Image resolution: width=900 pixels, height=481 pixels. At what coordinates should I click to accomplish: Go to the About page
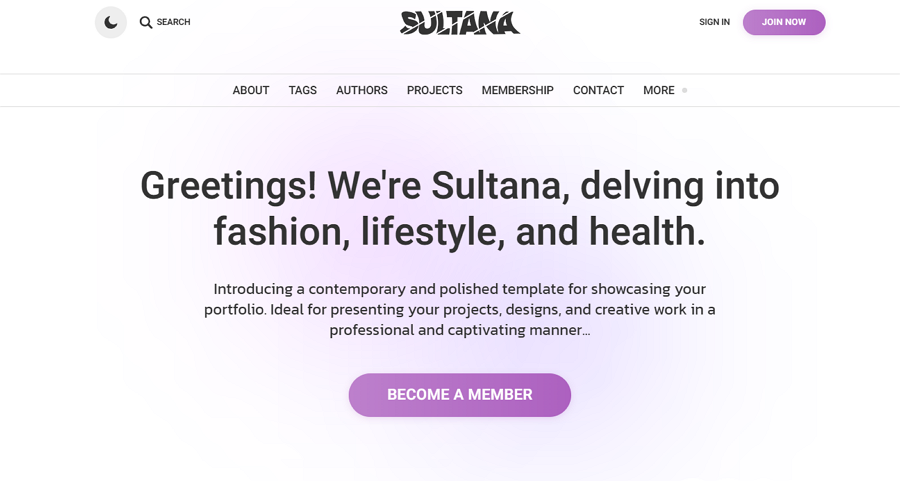[251, 90]
